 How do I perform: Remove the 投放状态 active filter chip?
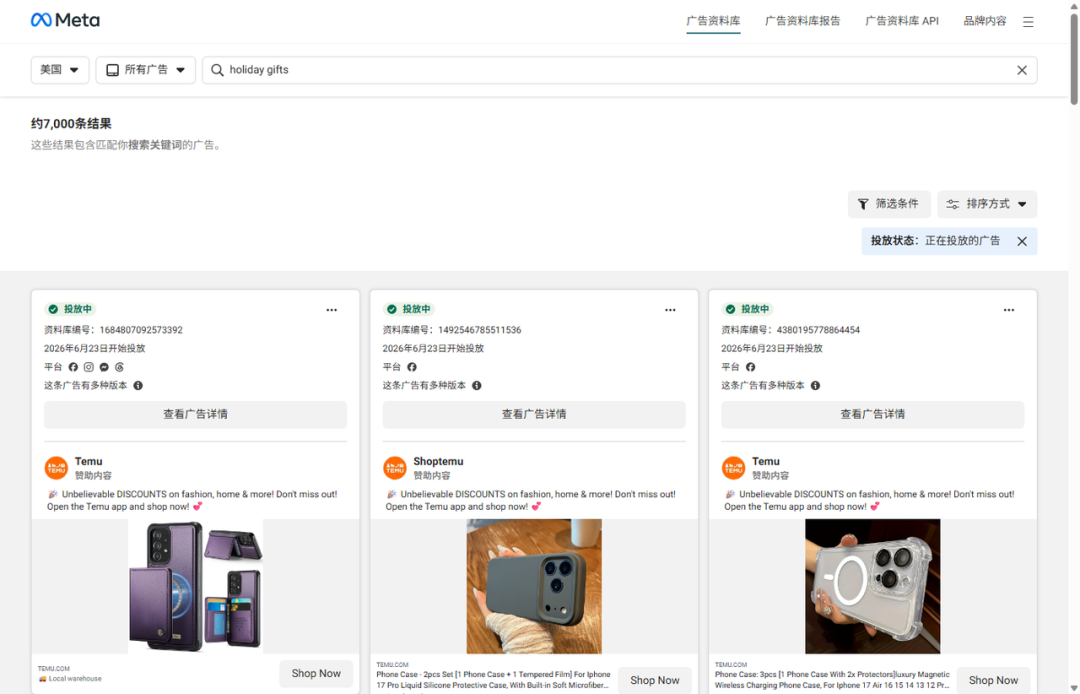click(x=1022, y=241)
